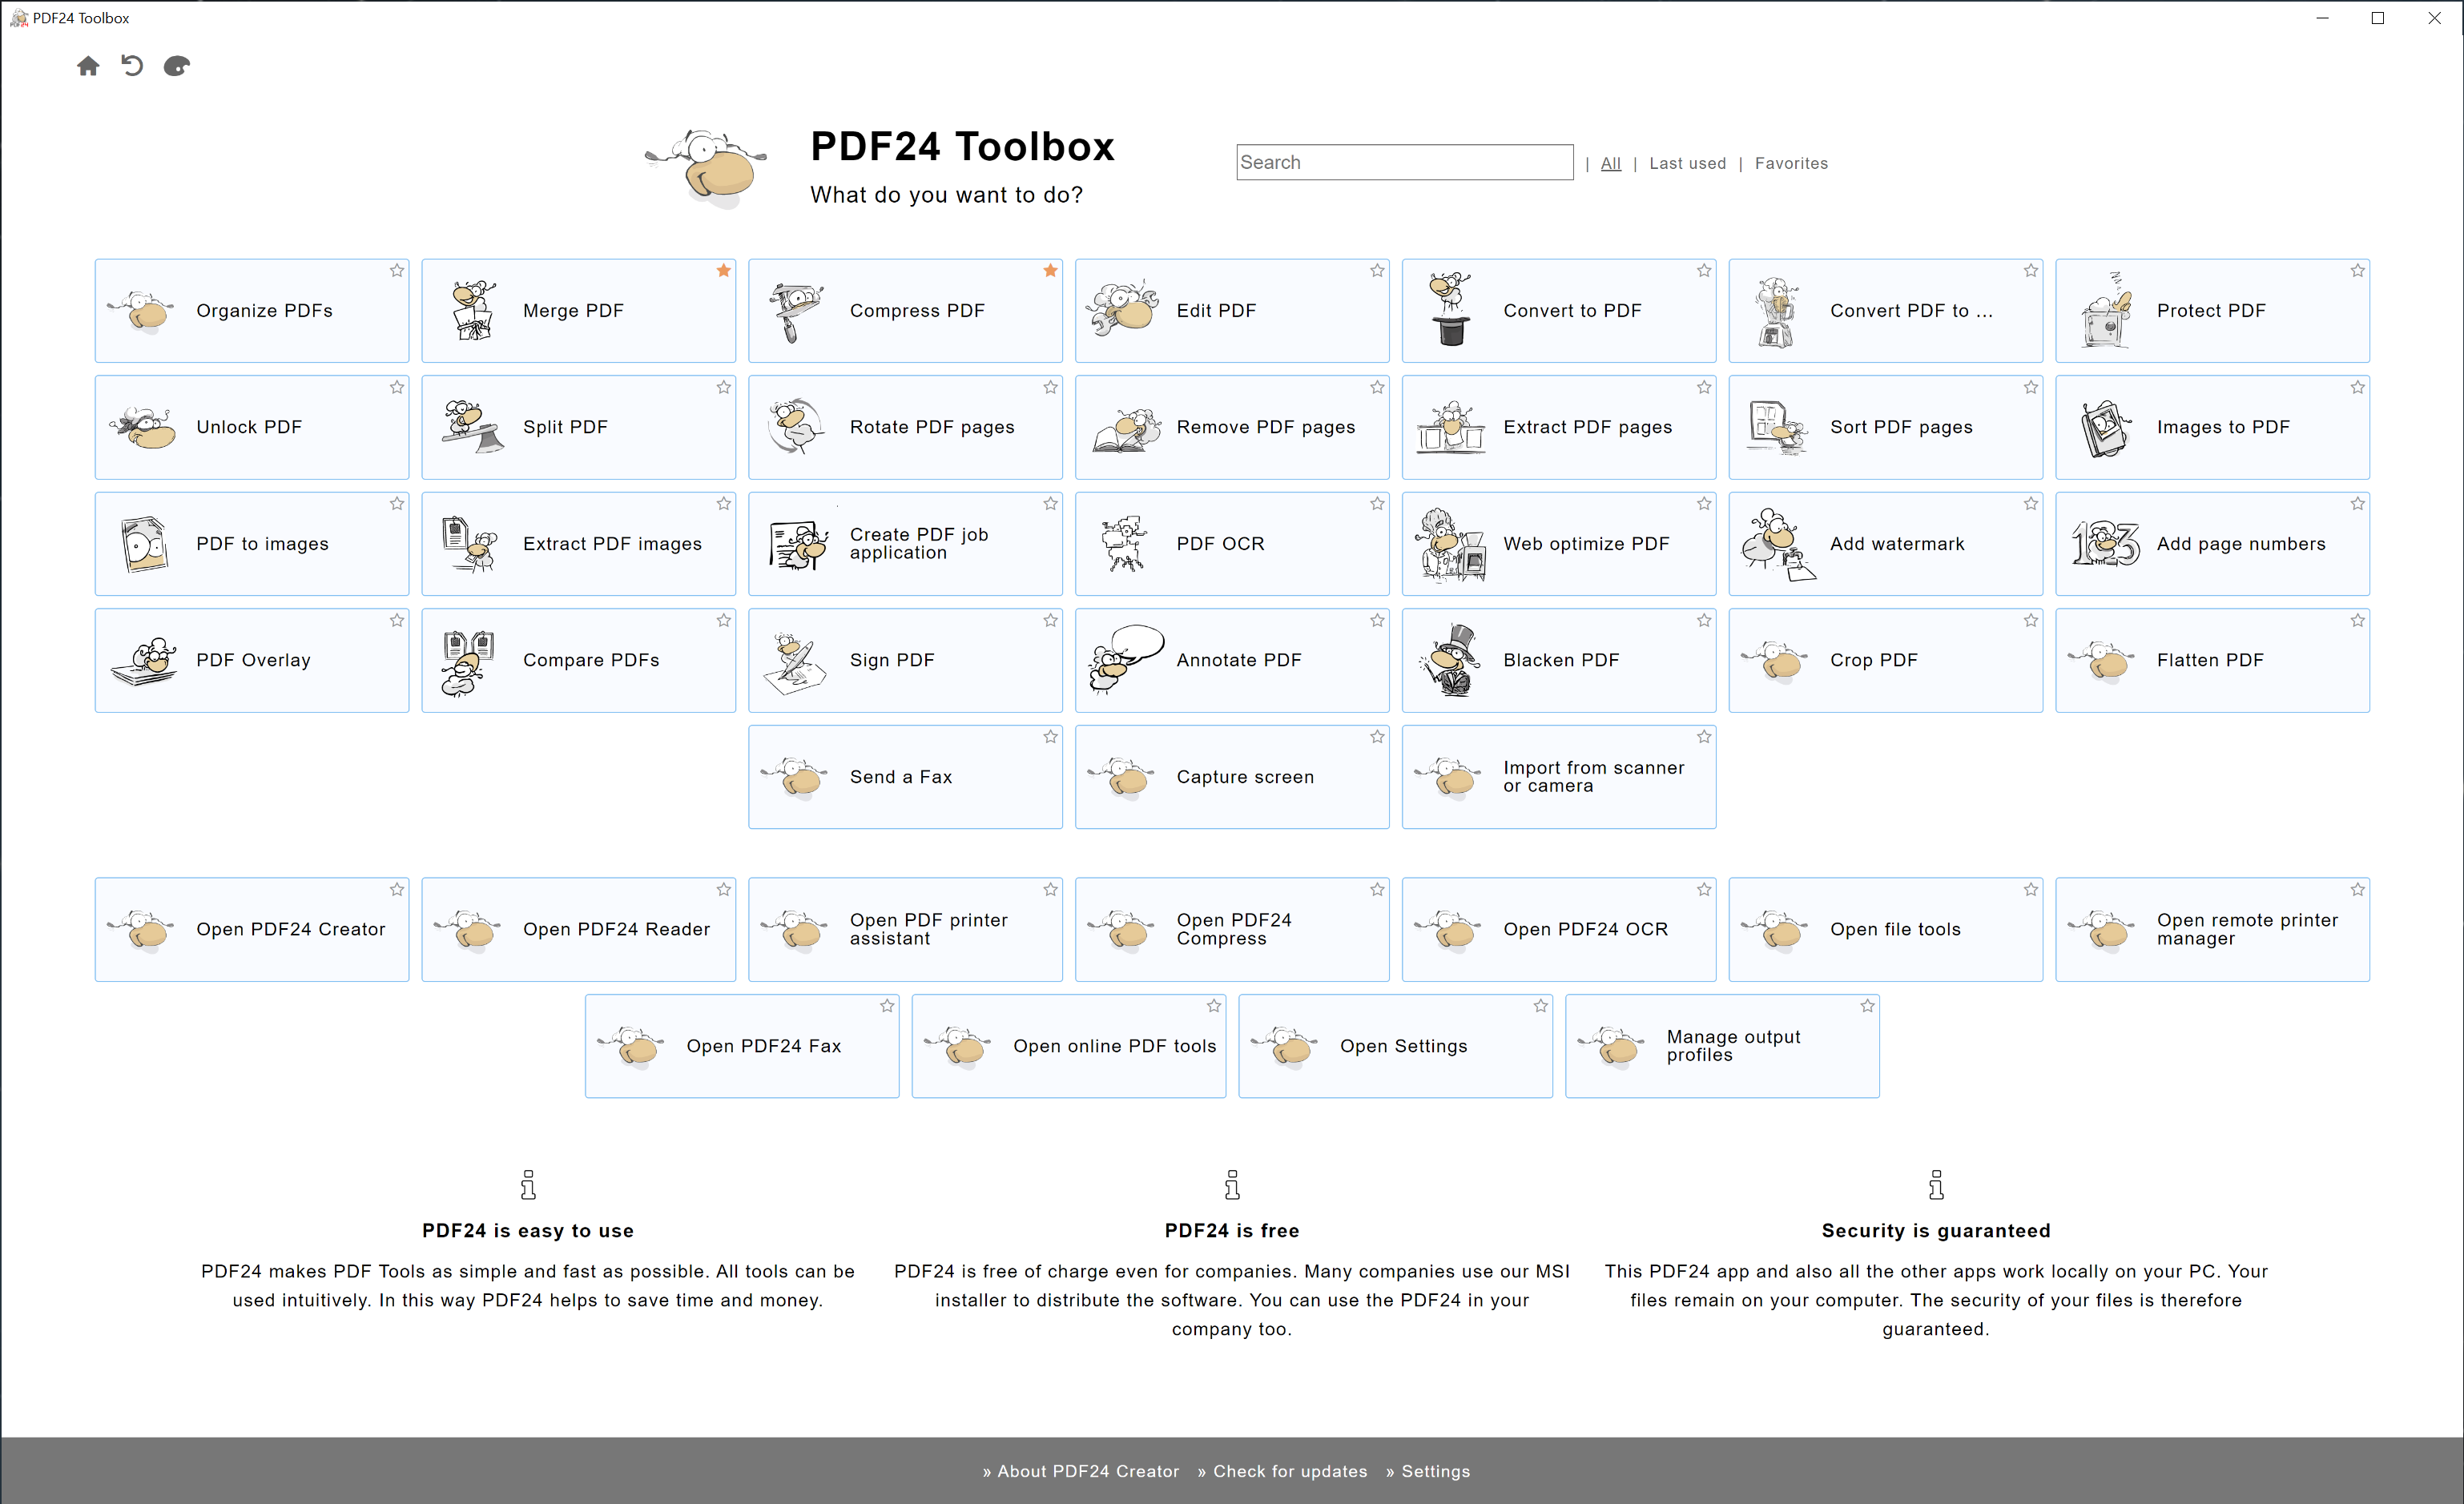Screen dimensions: 2464x1504
Task: Select the Sign PDF tool
Action: coord(904,660)
